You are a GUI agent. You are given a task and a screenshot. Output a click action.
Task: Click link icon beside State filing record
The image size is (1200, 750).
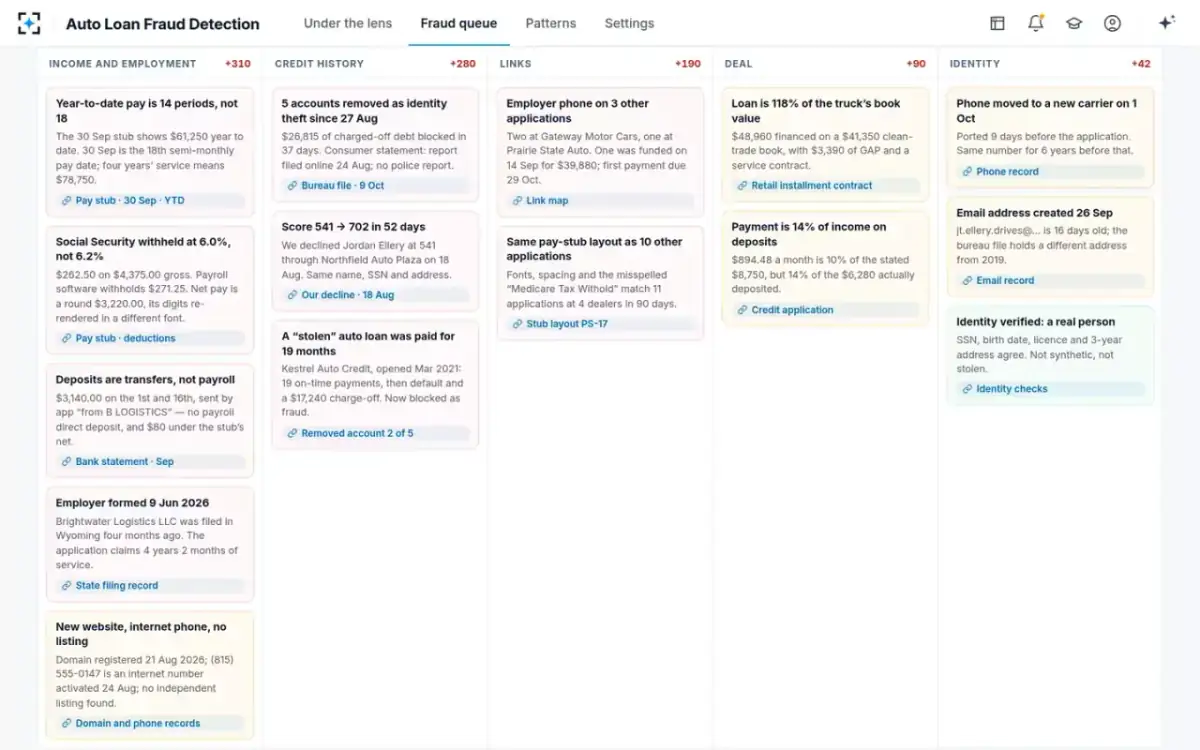pyautogui.click(x=66, y=586)
